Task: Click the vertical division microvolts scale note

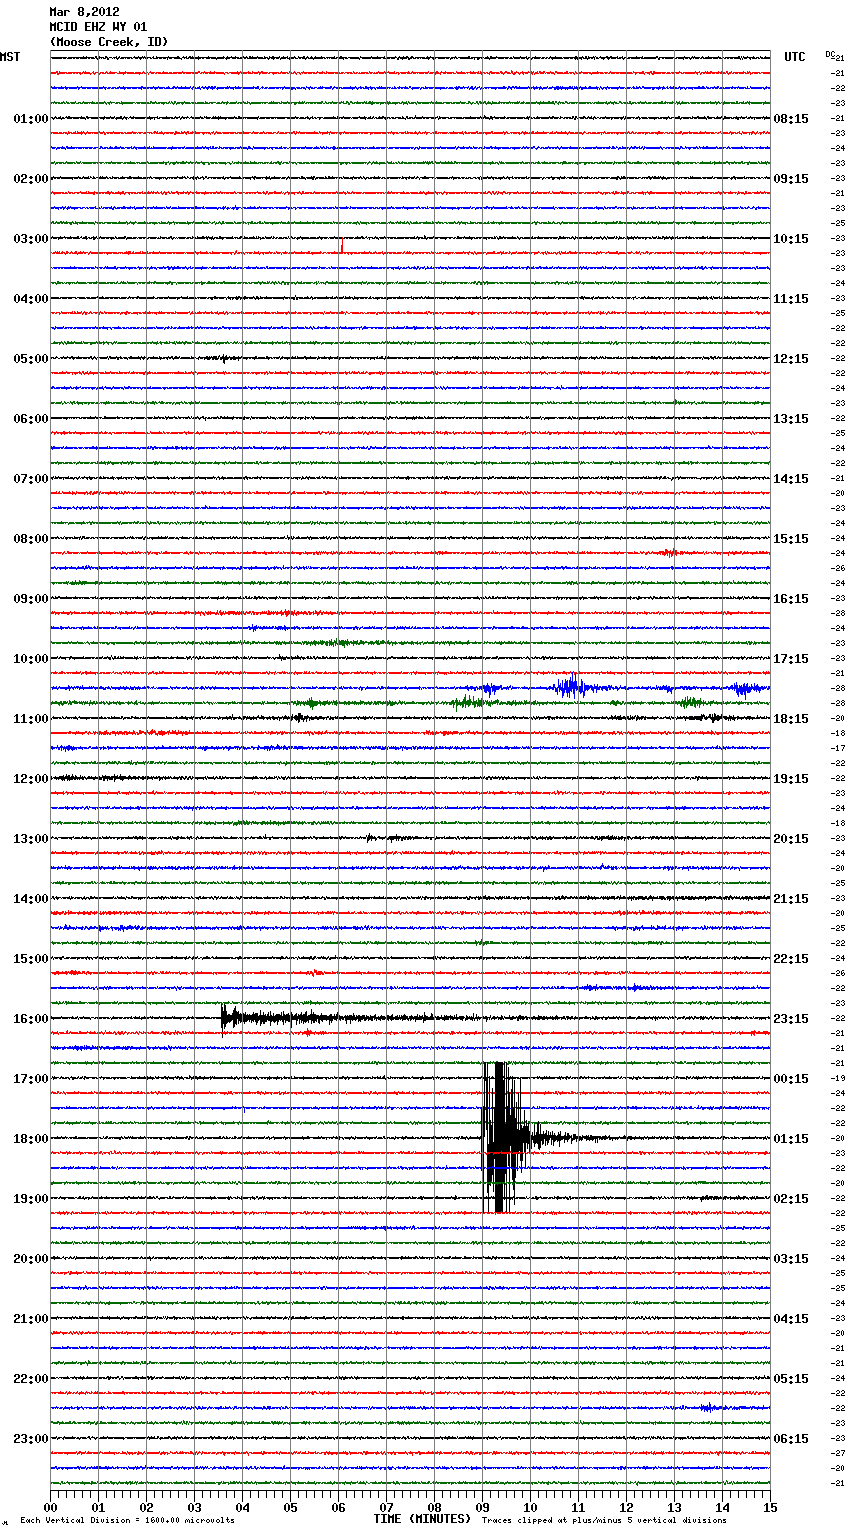Action: [127, 1521]
